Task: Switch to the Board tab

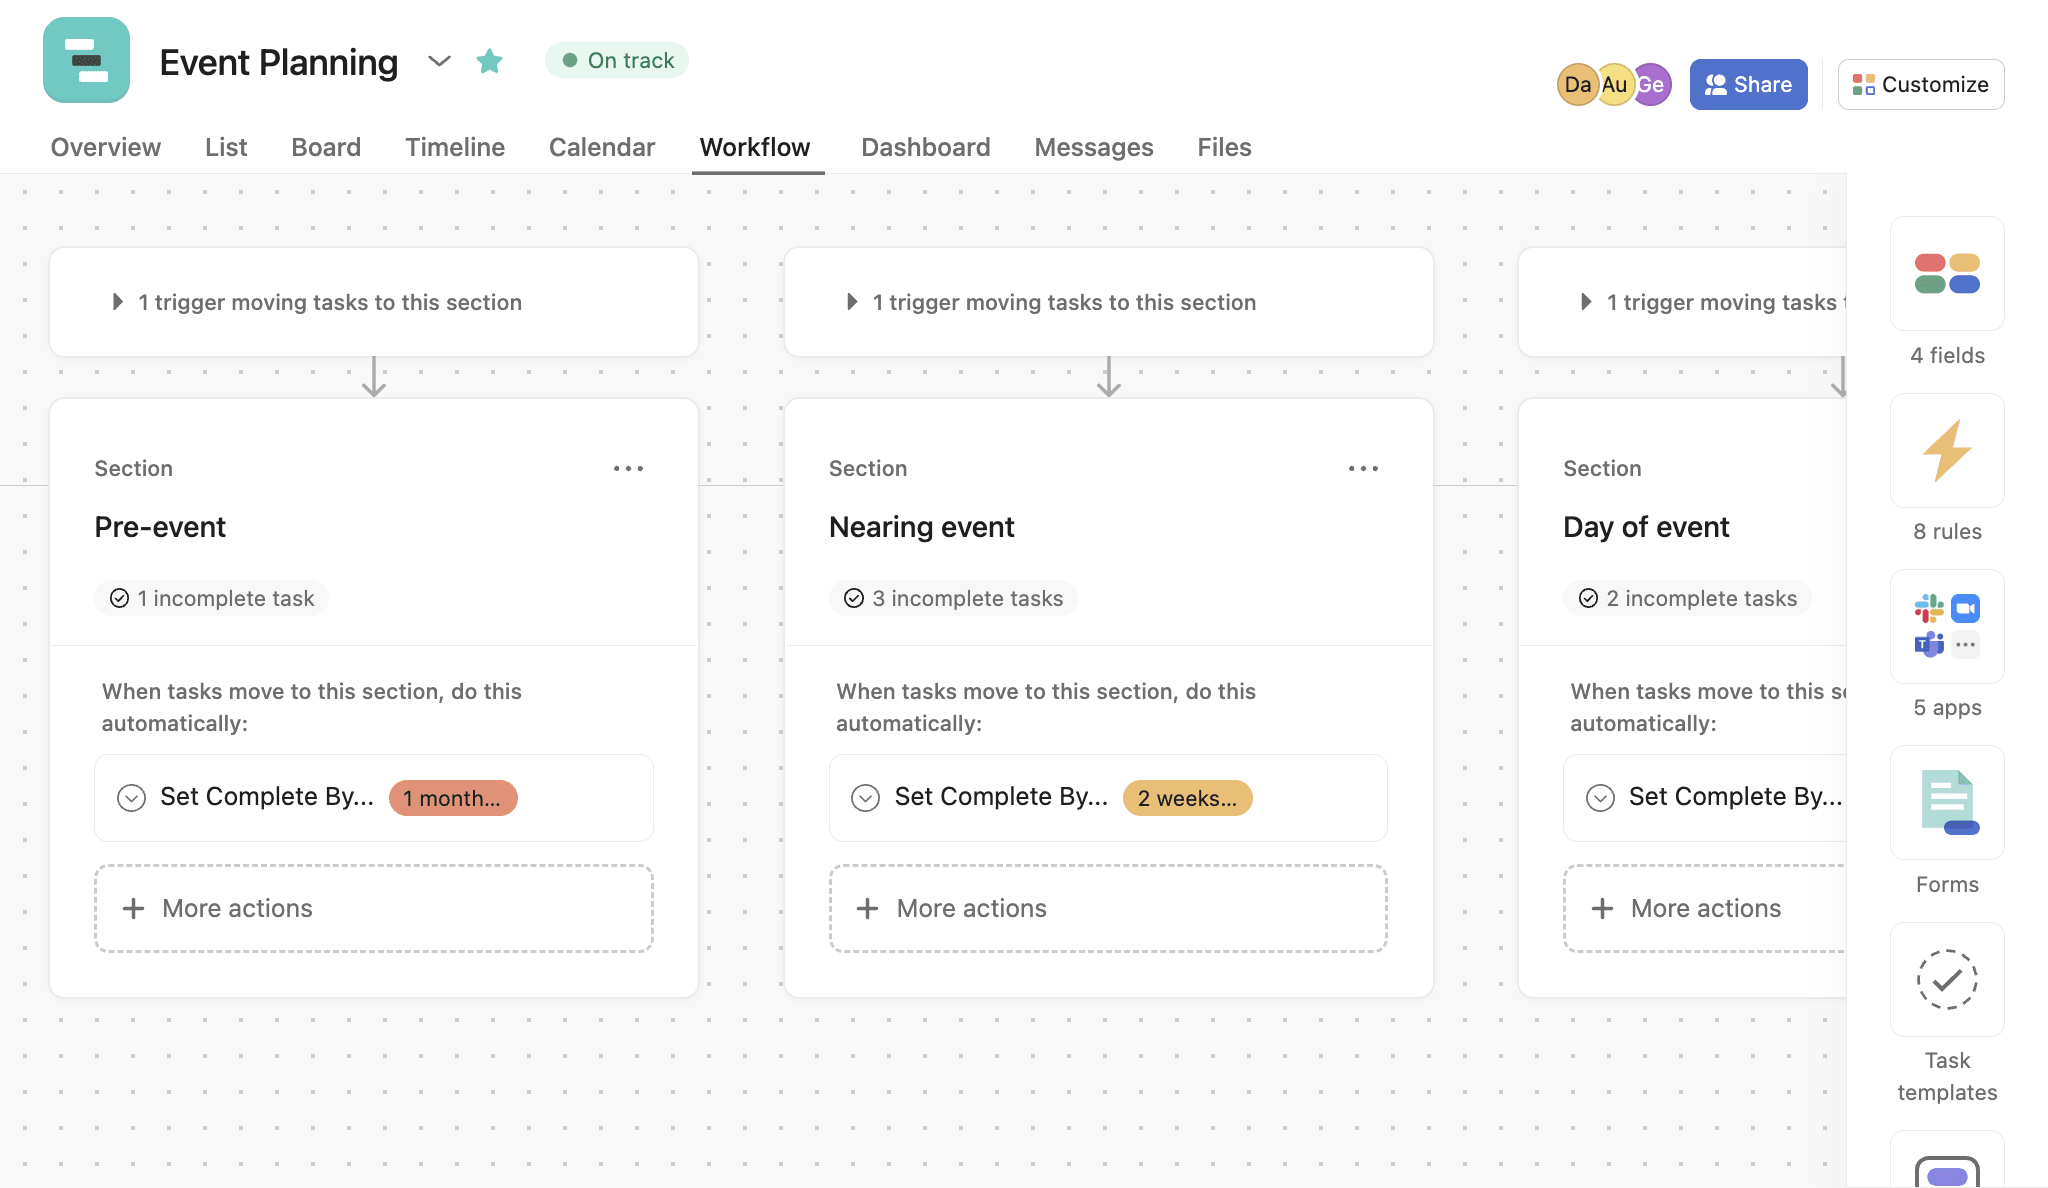Action: pyautogui.click(x=325, y=144)
